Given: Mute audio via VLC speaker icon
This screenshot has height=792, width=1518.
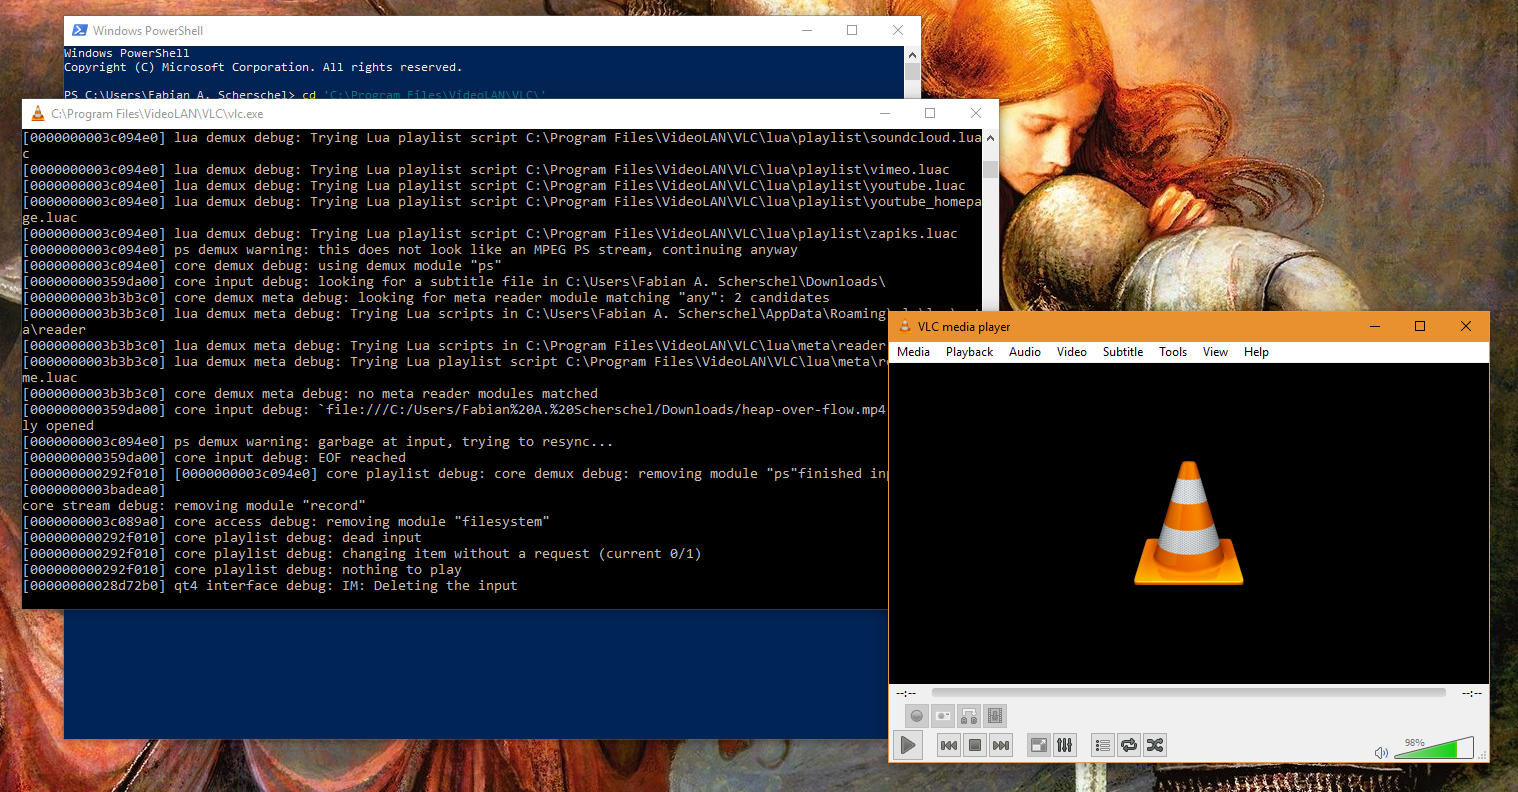Looking at the screenshot, I should point(1381,752).
